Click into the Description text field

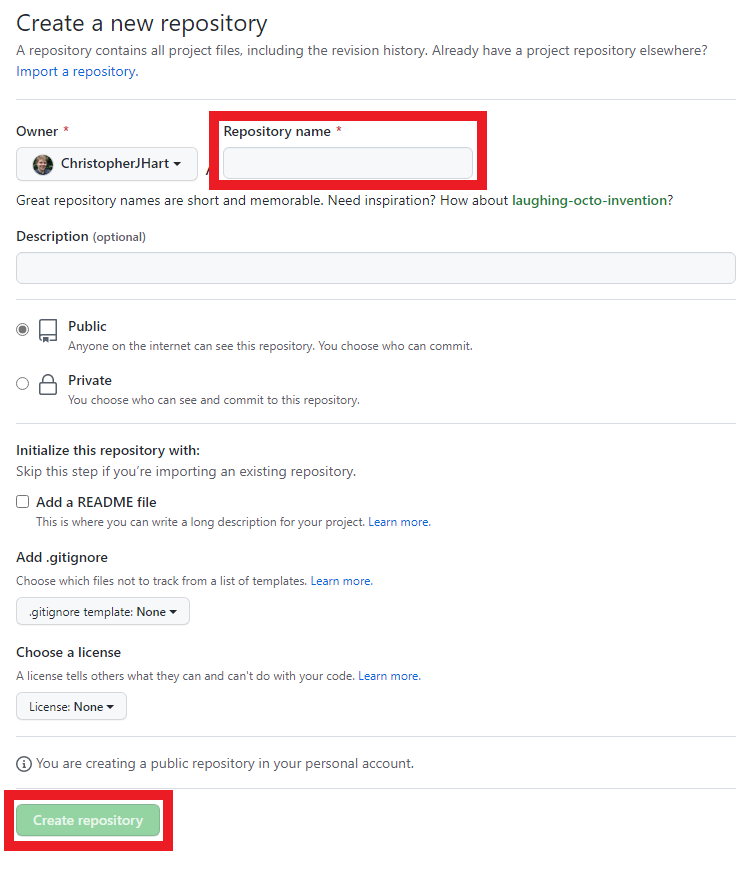pyautogui.click(x=376, y=268)
